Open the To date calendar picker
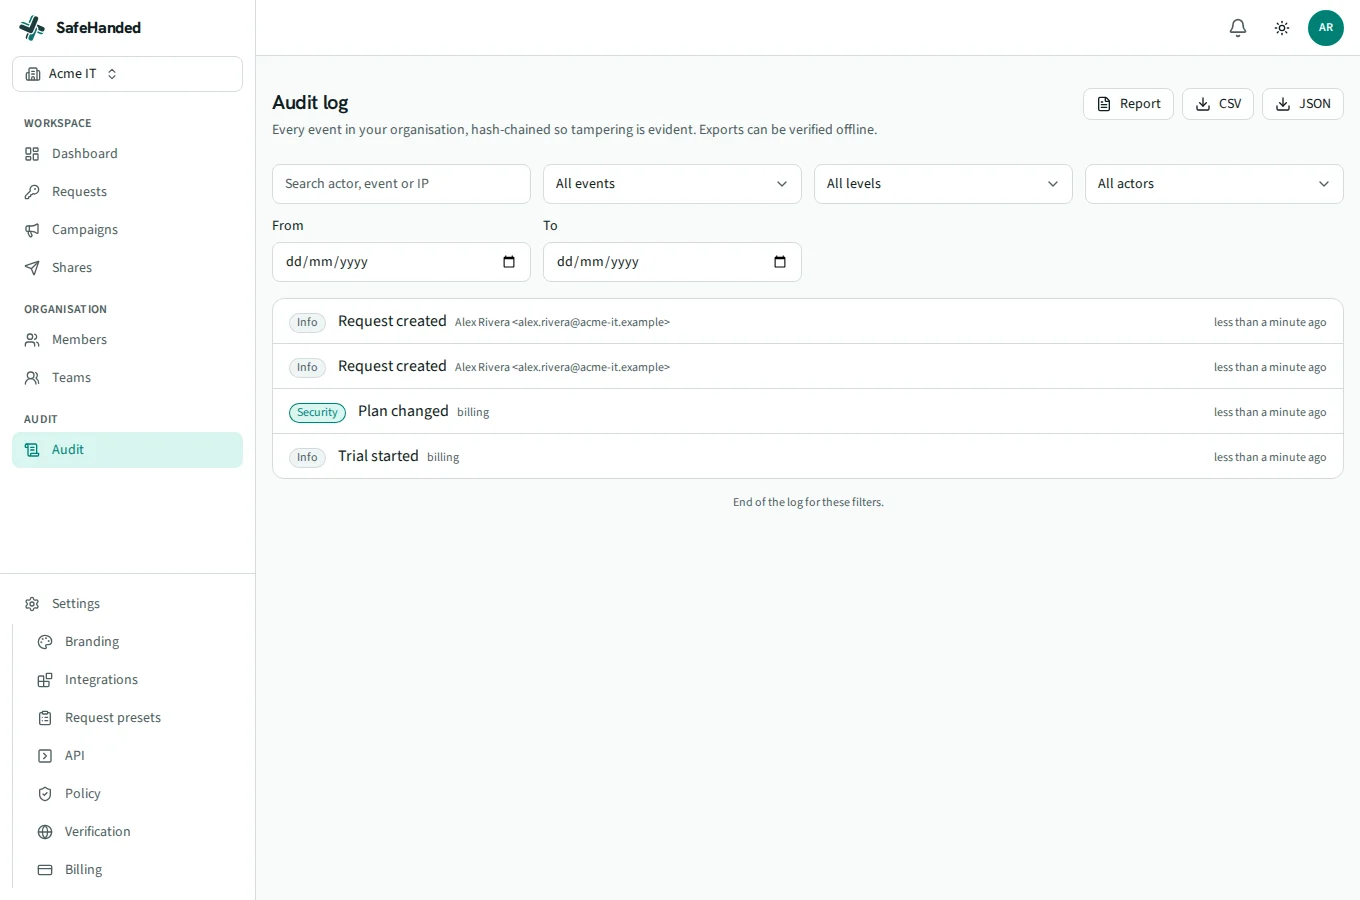This screenshot has height=900, width=1360. click(780, 262)
